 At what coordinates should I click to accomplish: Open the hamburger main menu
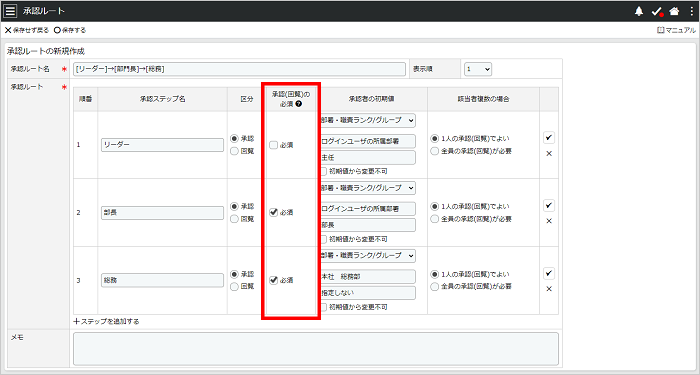(10, 11)
